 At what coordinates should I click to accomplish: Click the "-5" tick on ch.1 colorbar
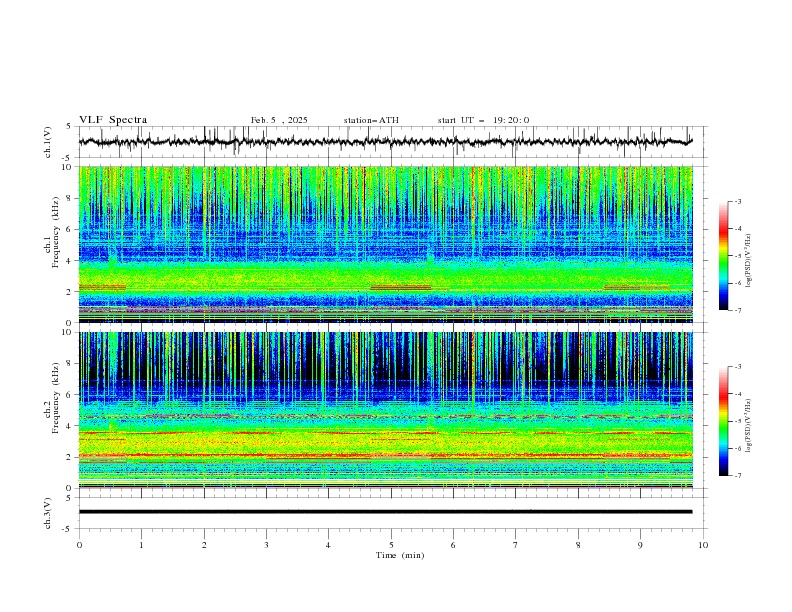tap(737, 256)
